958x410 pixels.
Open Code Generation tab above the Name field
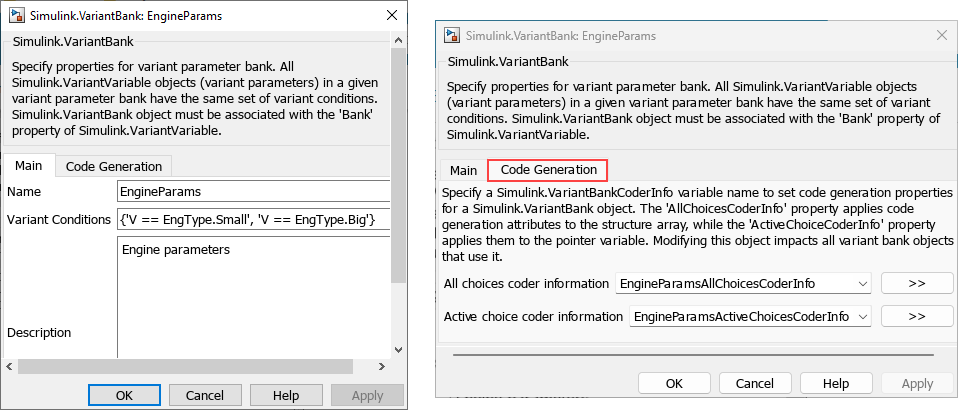point(113,167)
